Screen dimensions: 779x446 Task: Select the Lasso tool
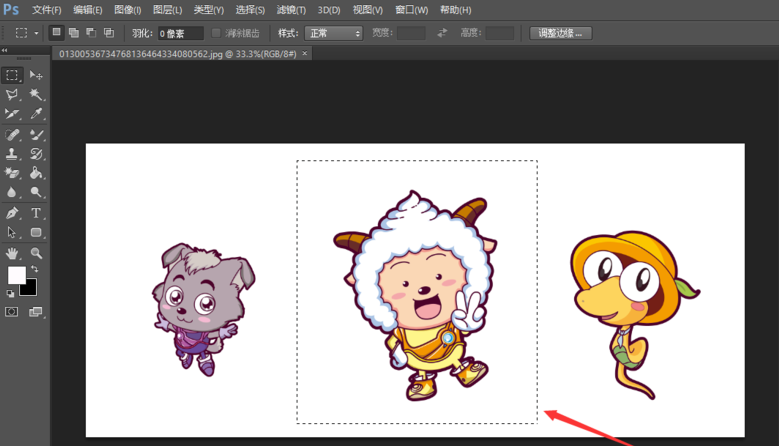click(x=12, y=95)
